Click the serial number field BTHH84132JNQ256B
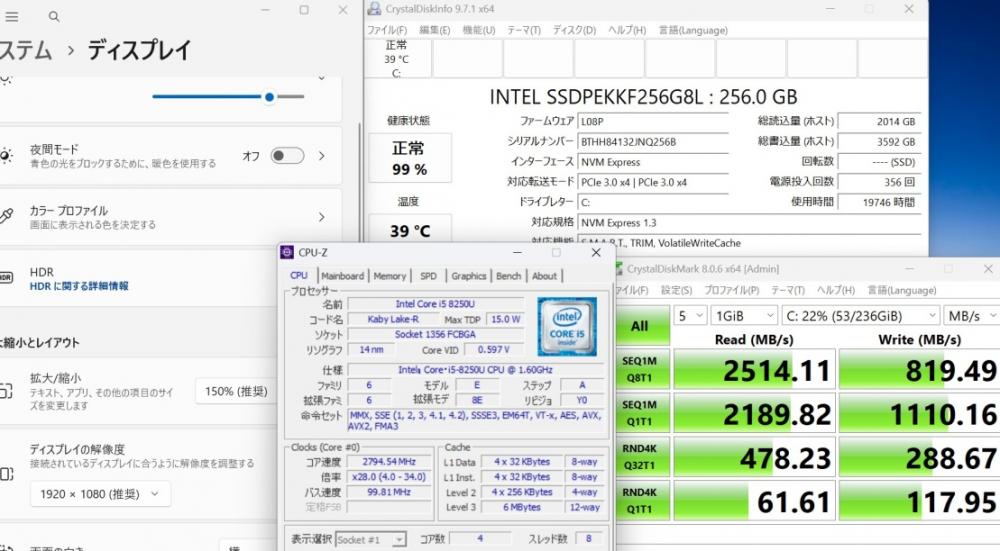This screenshot has width=1000, height=551. tap(653, 142)
